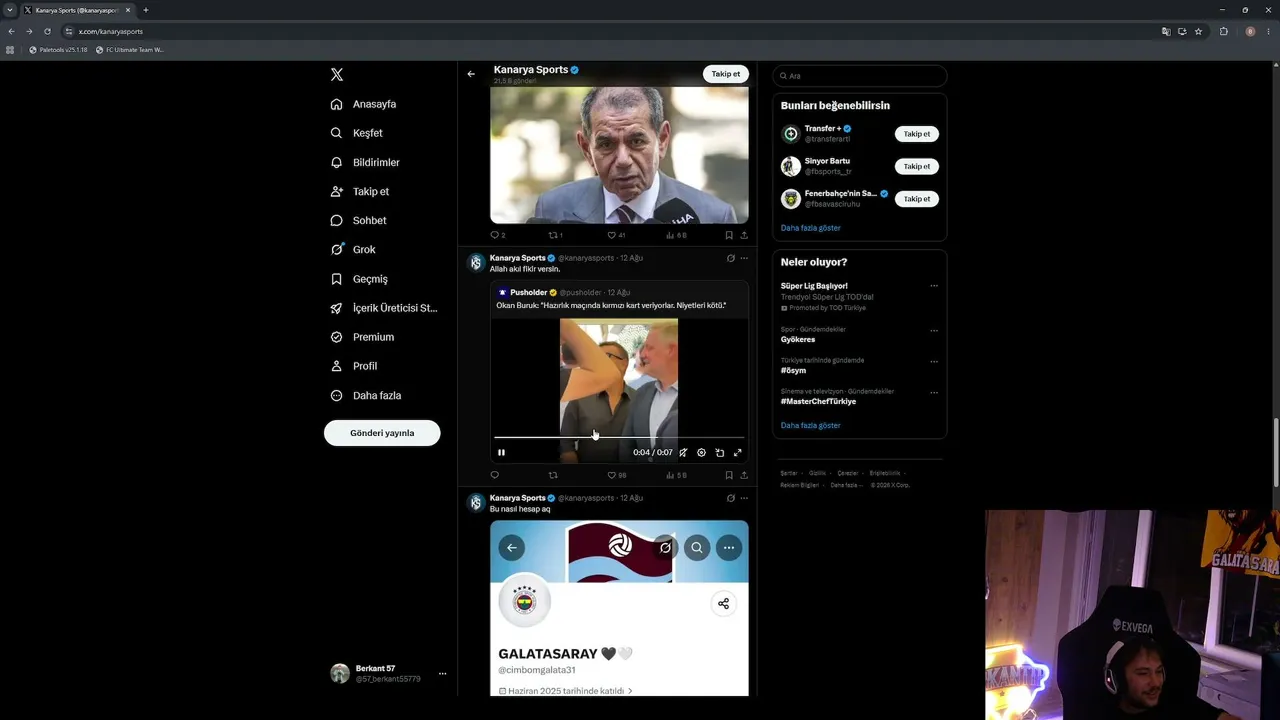
Task: Reload the page in Chrome
Action: (x=47, y=31)
